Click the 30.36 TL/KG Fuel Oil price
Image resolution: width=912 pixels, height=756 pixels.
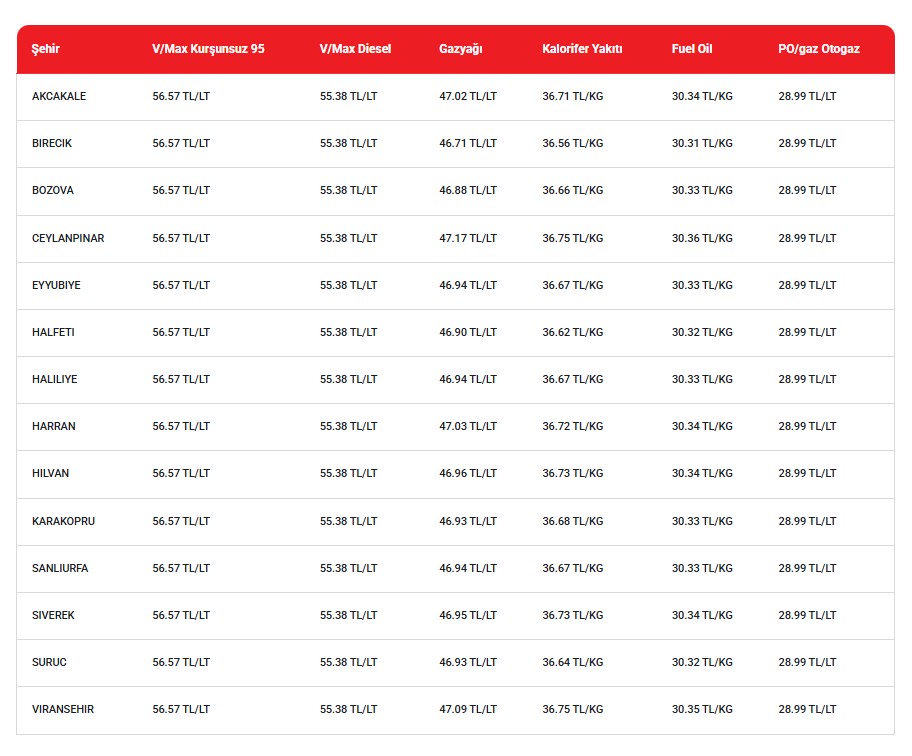coord(702,238)
